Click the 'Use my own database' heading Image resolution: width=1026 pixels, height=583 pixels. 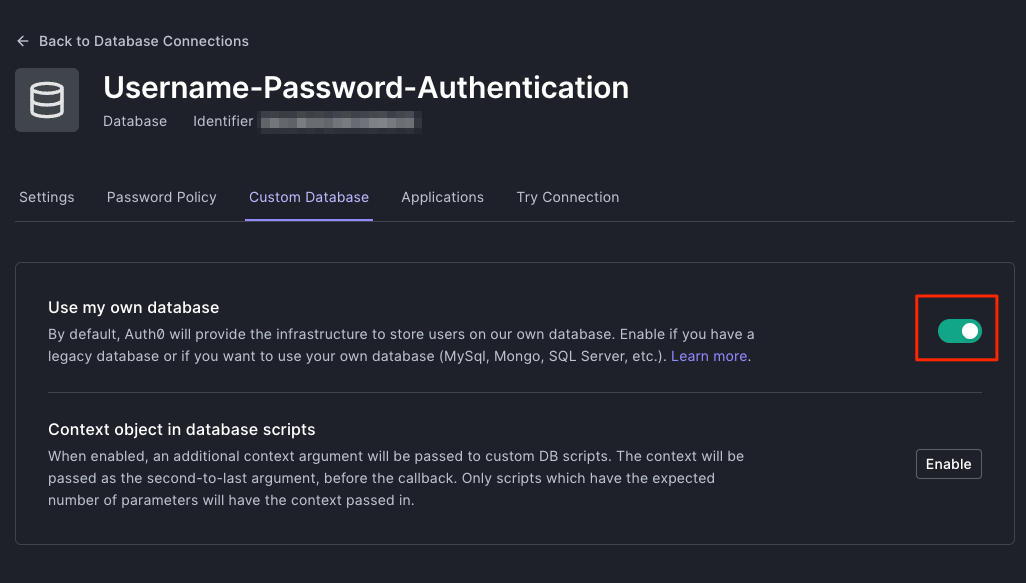[x=133, y=308]
